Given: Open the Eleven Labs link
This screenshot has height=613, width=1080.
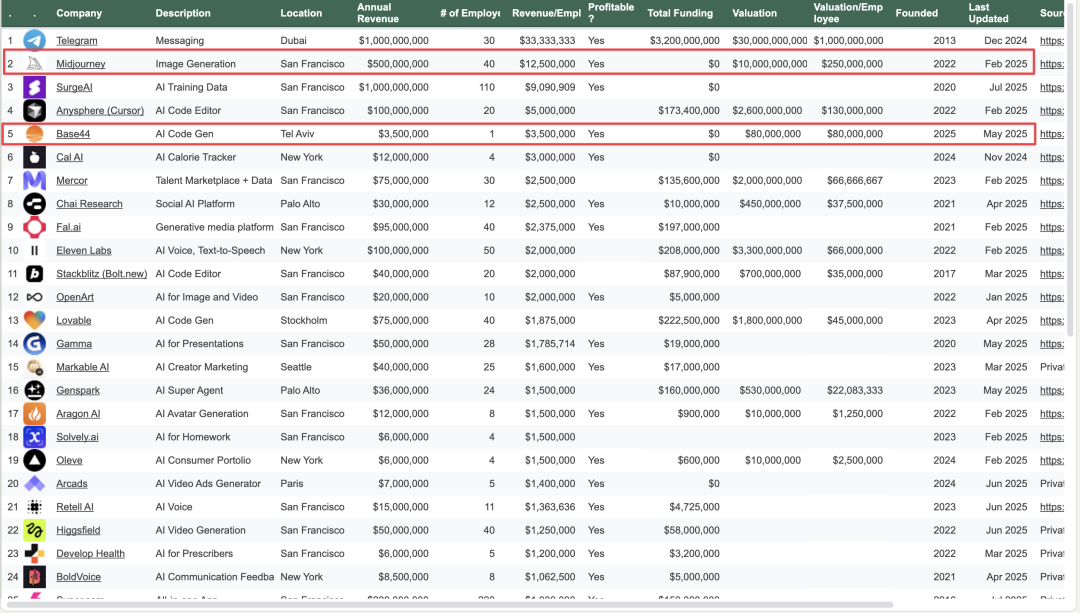Looking at the screenshot, I should click(83, 251).
